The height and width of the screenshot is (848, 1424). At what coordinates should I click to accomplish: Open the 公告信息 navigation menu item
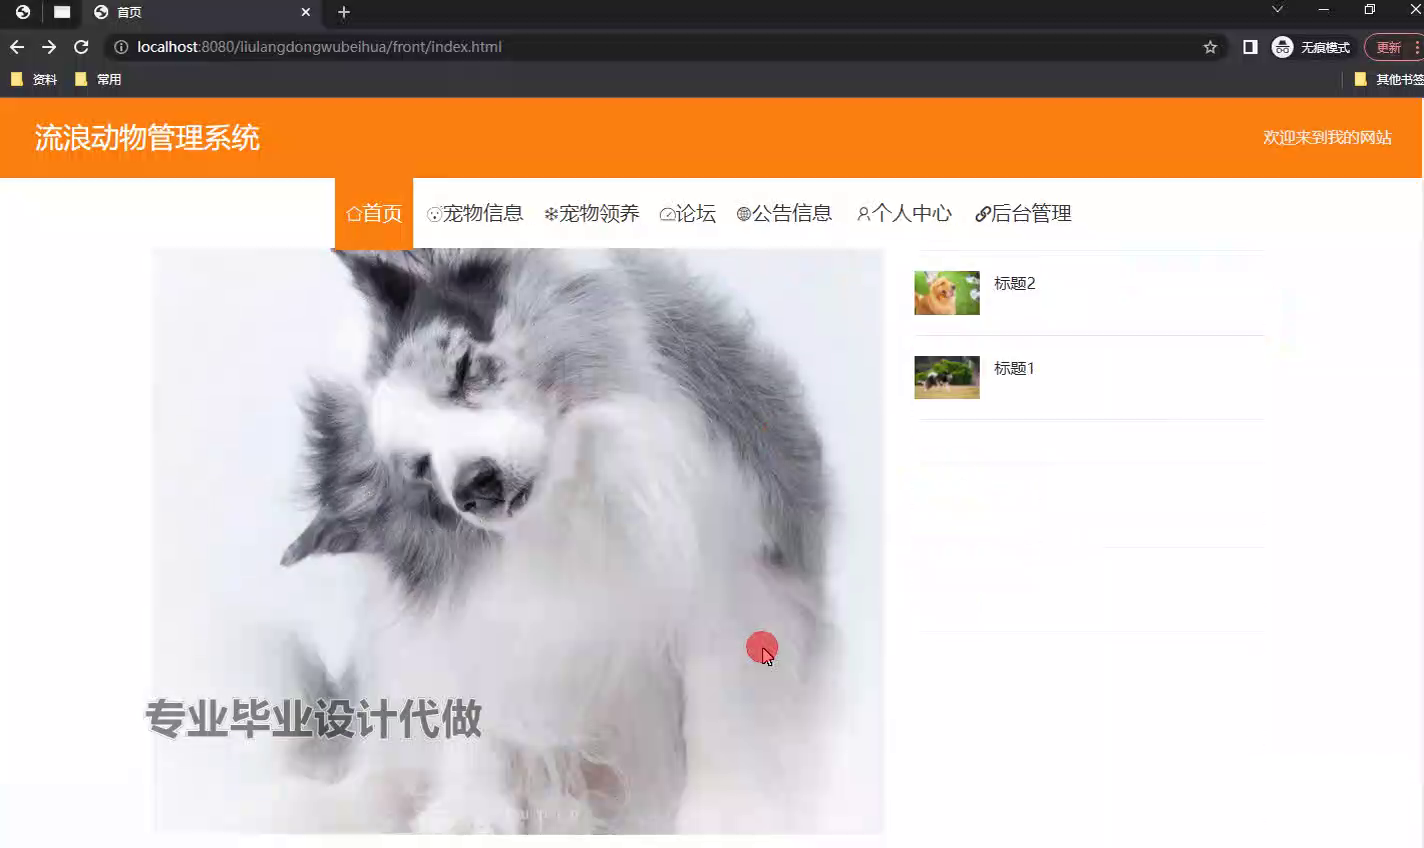pyautogui.click(x=784, y=213)
